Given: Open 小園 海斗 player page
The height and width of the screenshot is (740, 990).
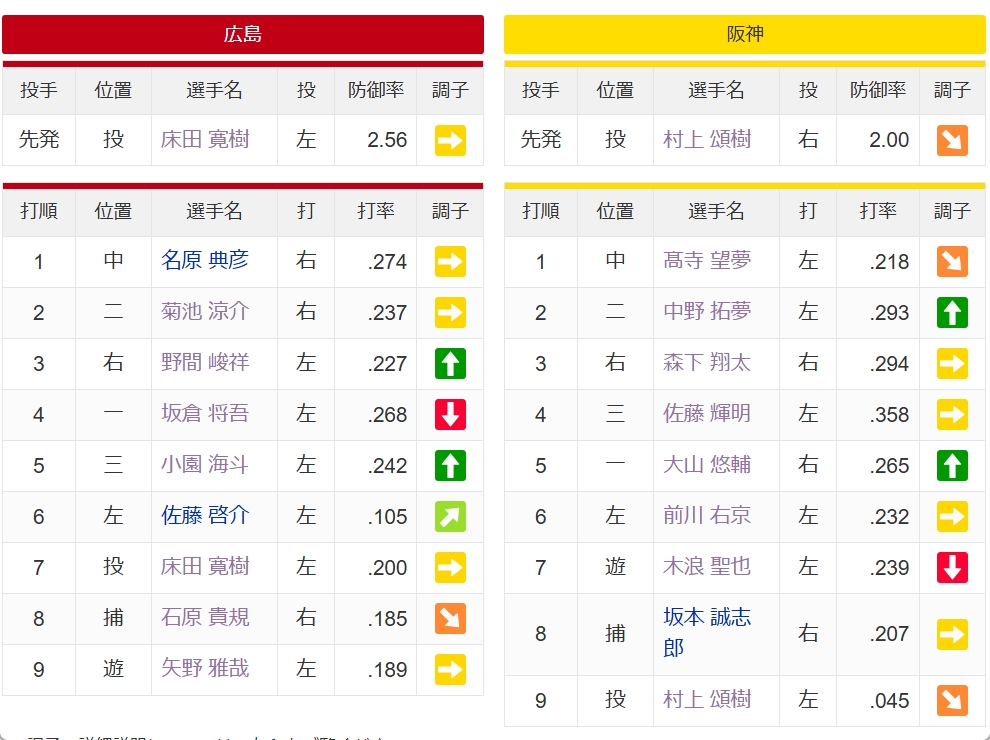Looking at the screenshot, I should 205,465.
